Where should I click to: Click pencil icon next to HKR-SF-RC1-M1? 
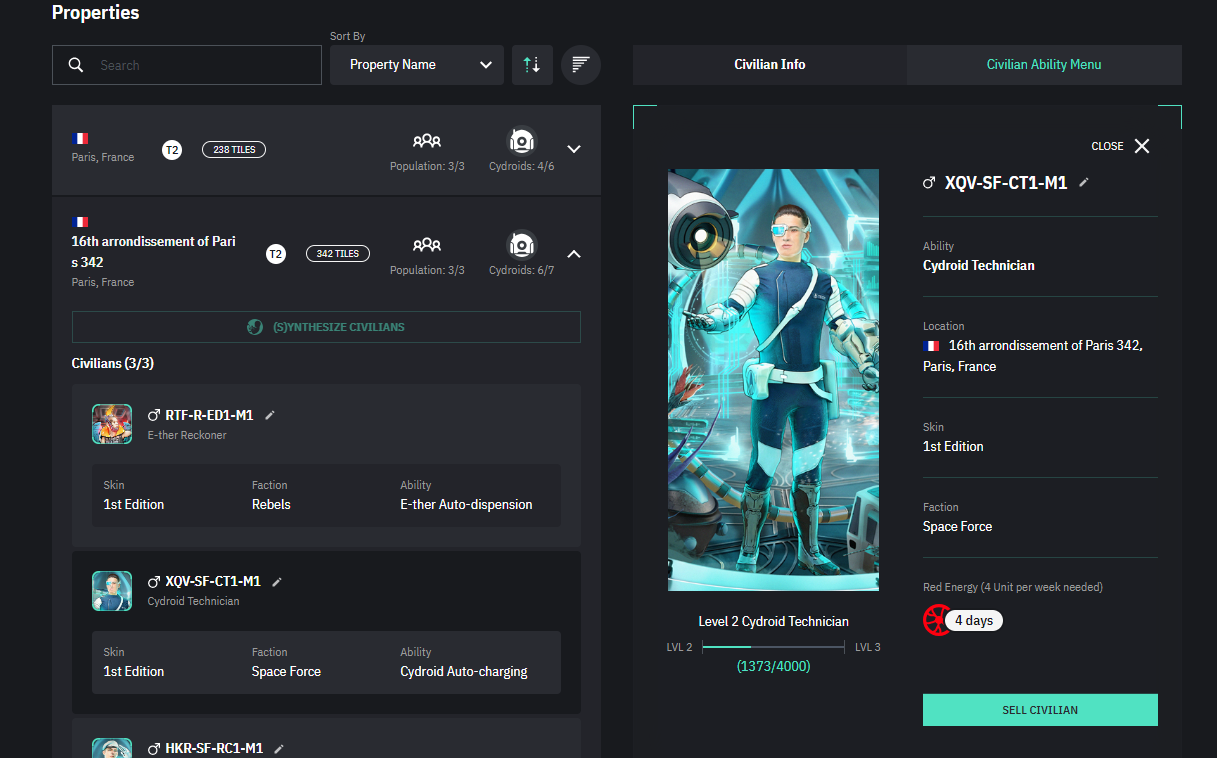click(x=279, y=748)
